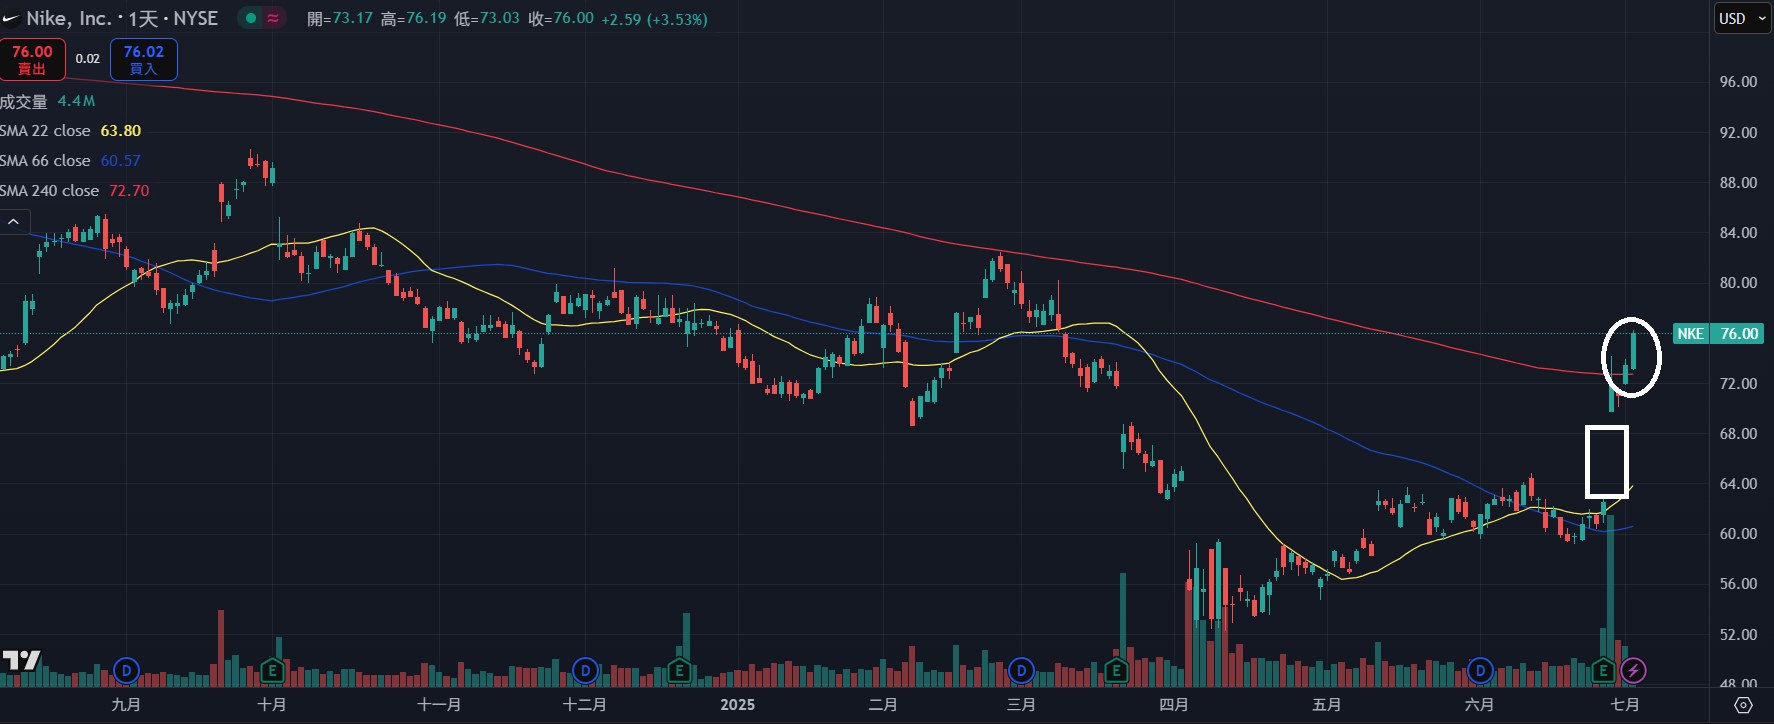Open the USD currency dropdown

click(x=1742, y=18)
